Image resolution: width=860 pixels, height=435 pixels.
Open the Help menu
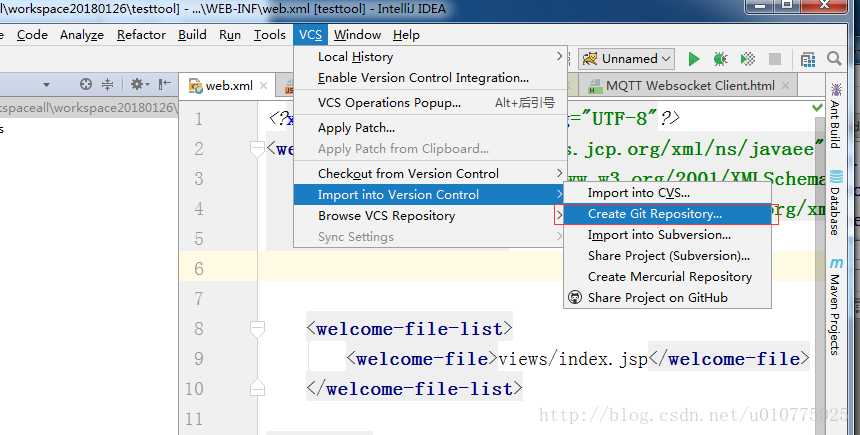tap(406, 35)
